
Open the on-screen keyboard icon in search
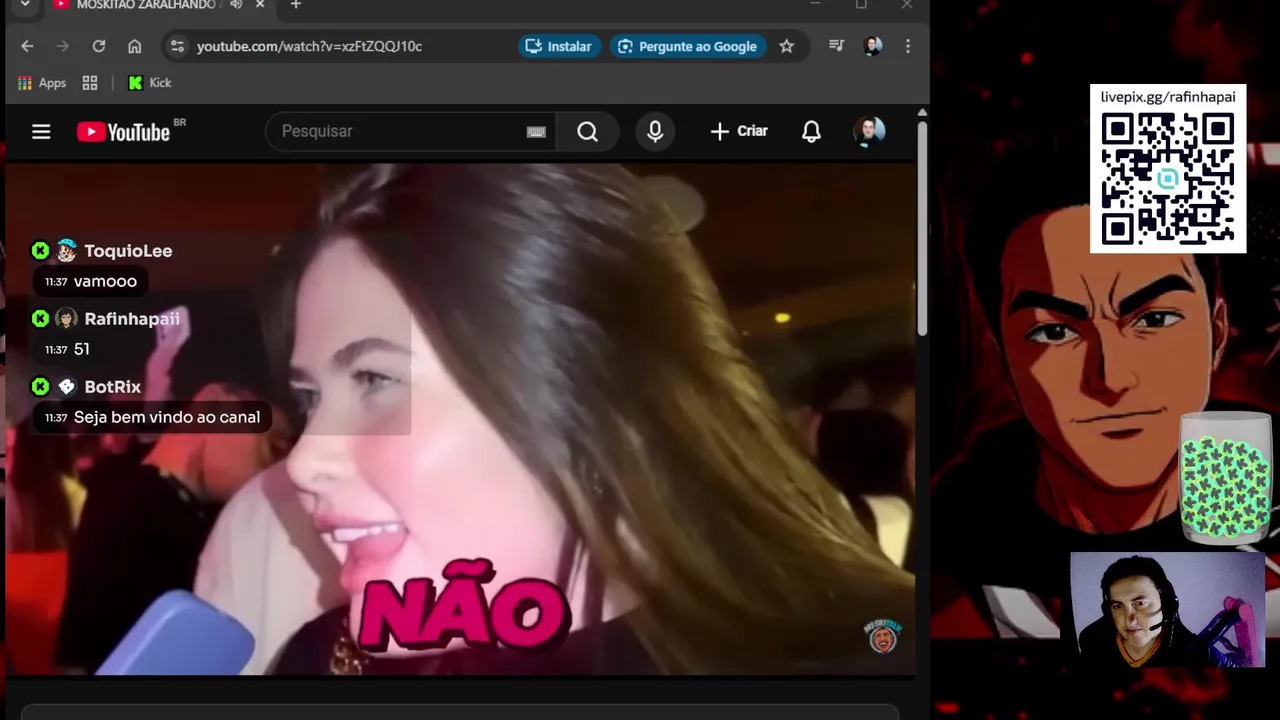tap(536, 132)
